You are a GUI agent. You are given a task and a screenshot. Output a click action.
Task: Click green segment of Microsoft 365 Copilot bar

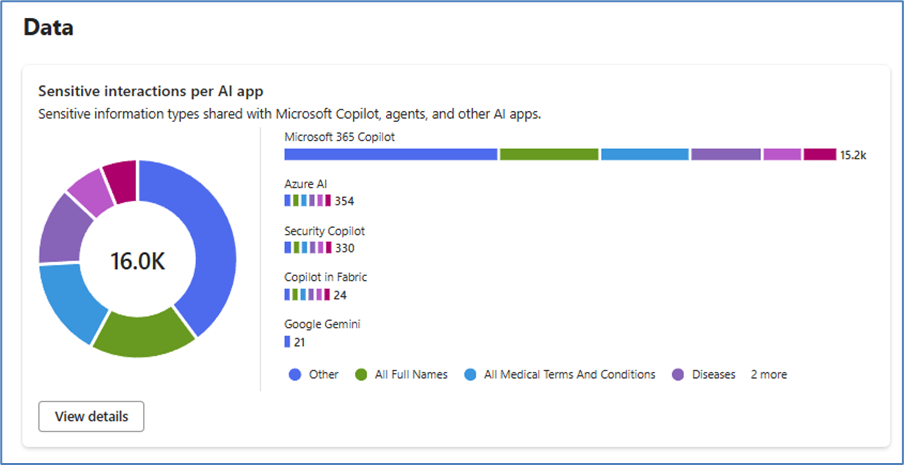[x=548, y=154]
